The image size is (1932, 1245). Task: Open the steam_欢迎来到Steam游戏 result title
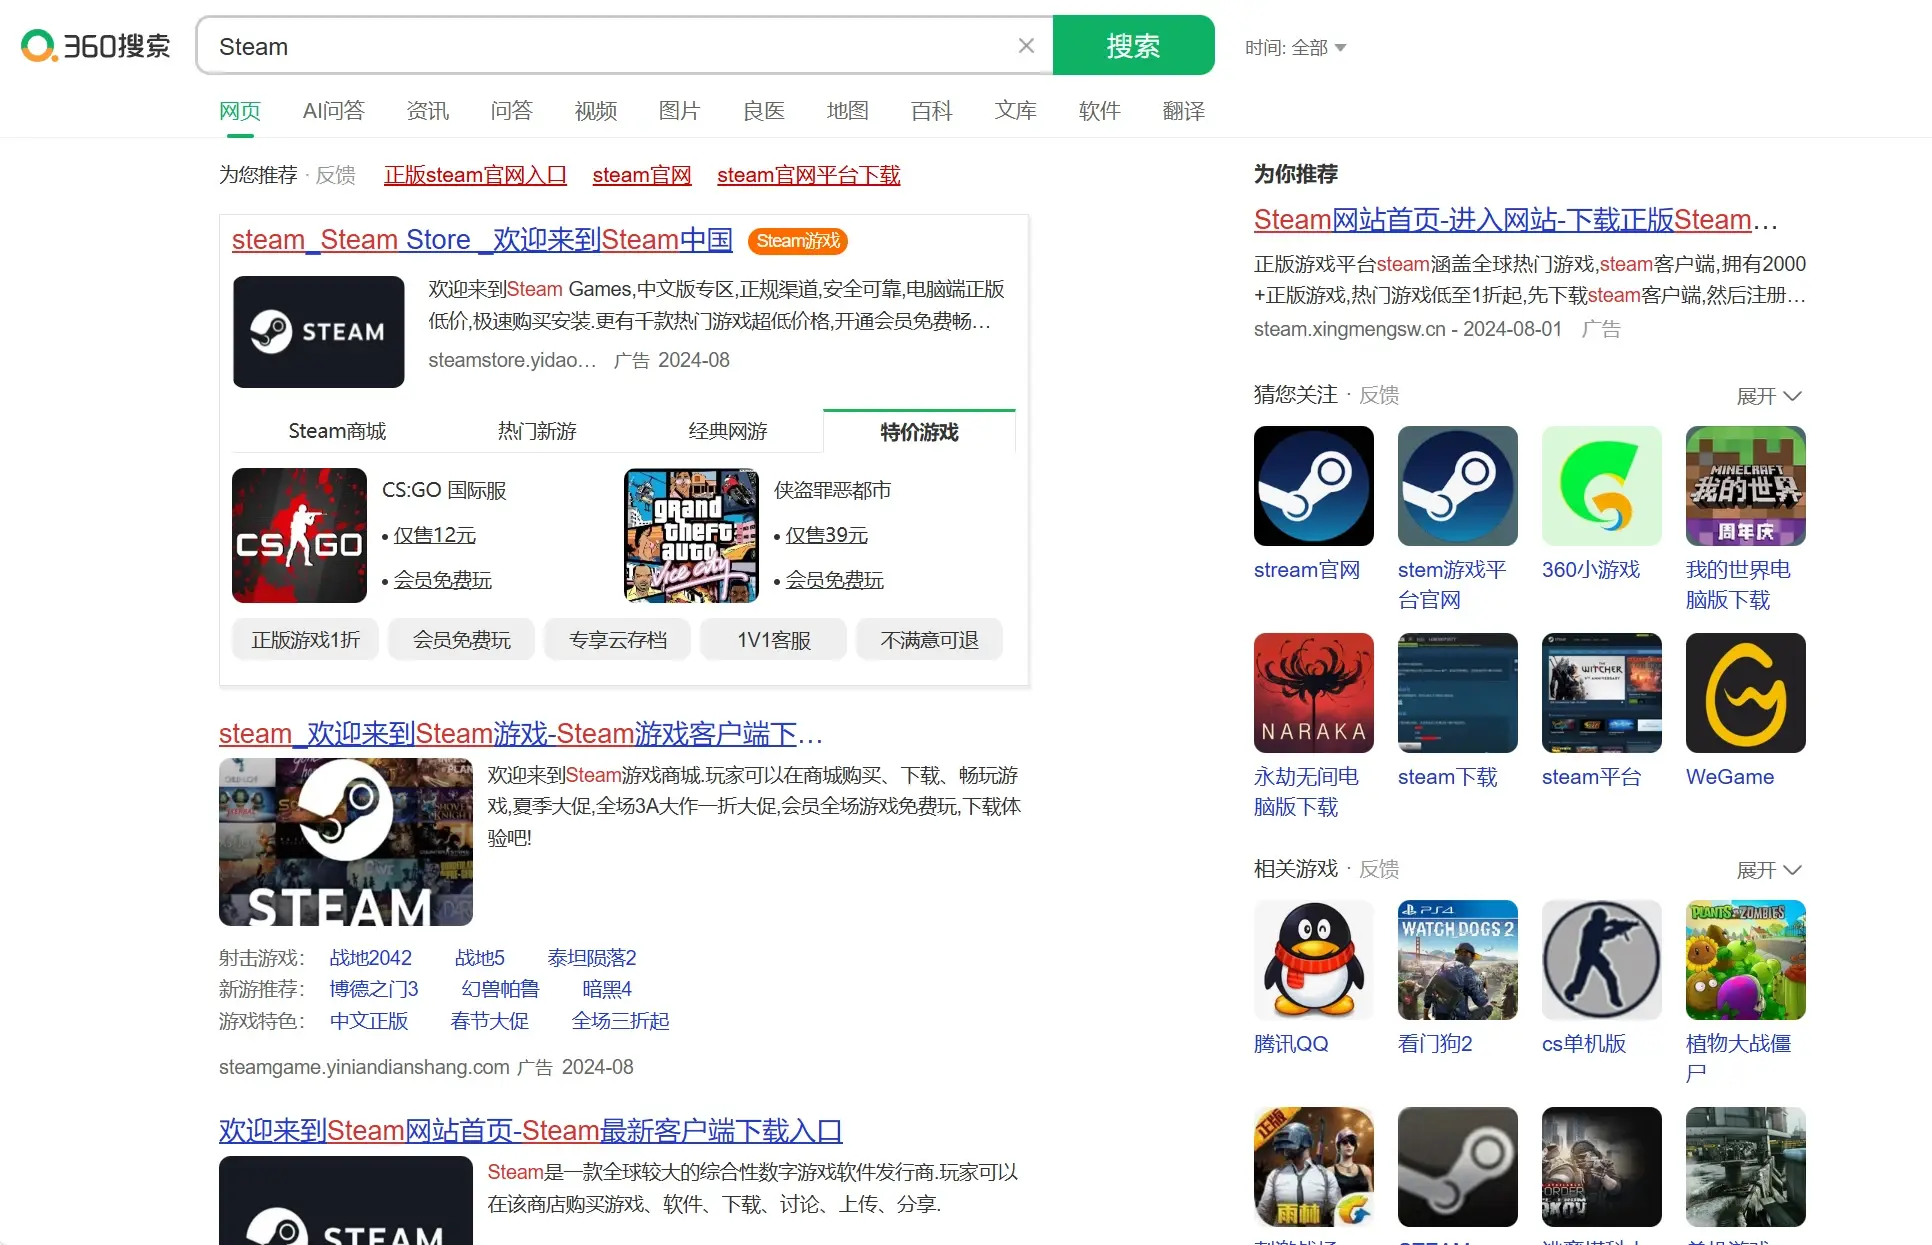(521, 734)
